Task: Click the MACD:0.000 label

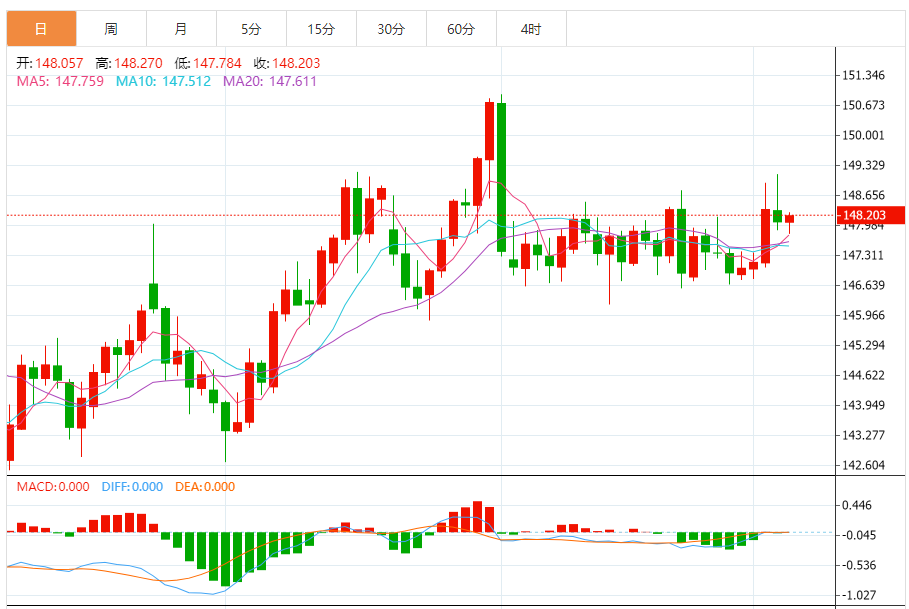Action: click(53, 487)
